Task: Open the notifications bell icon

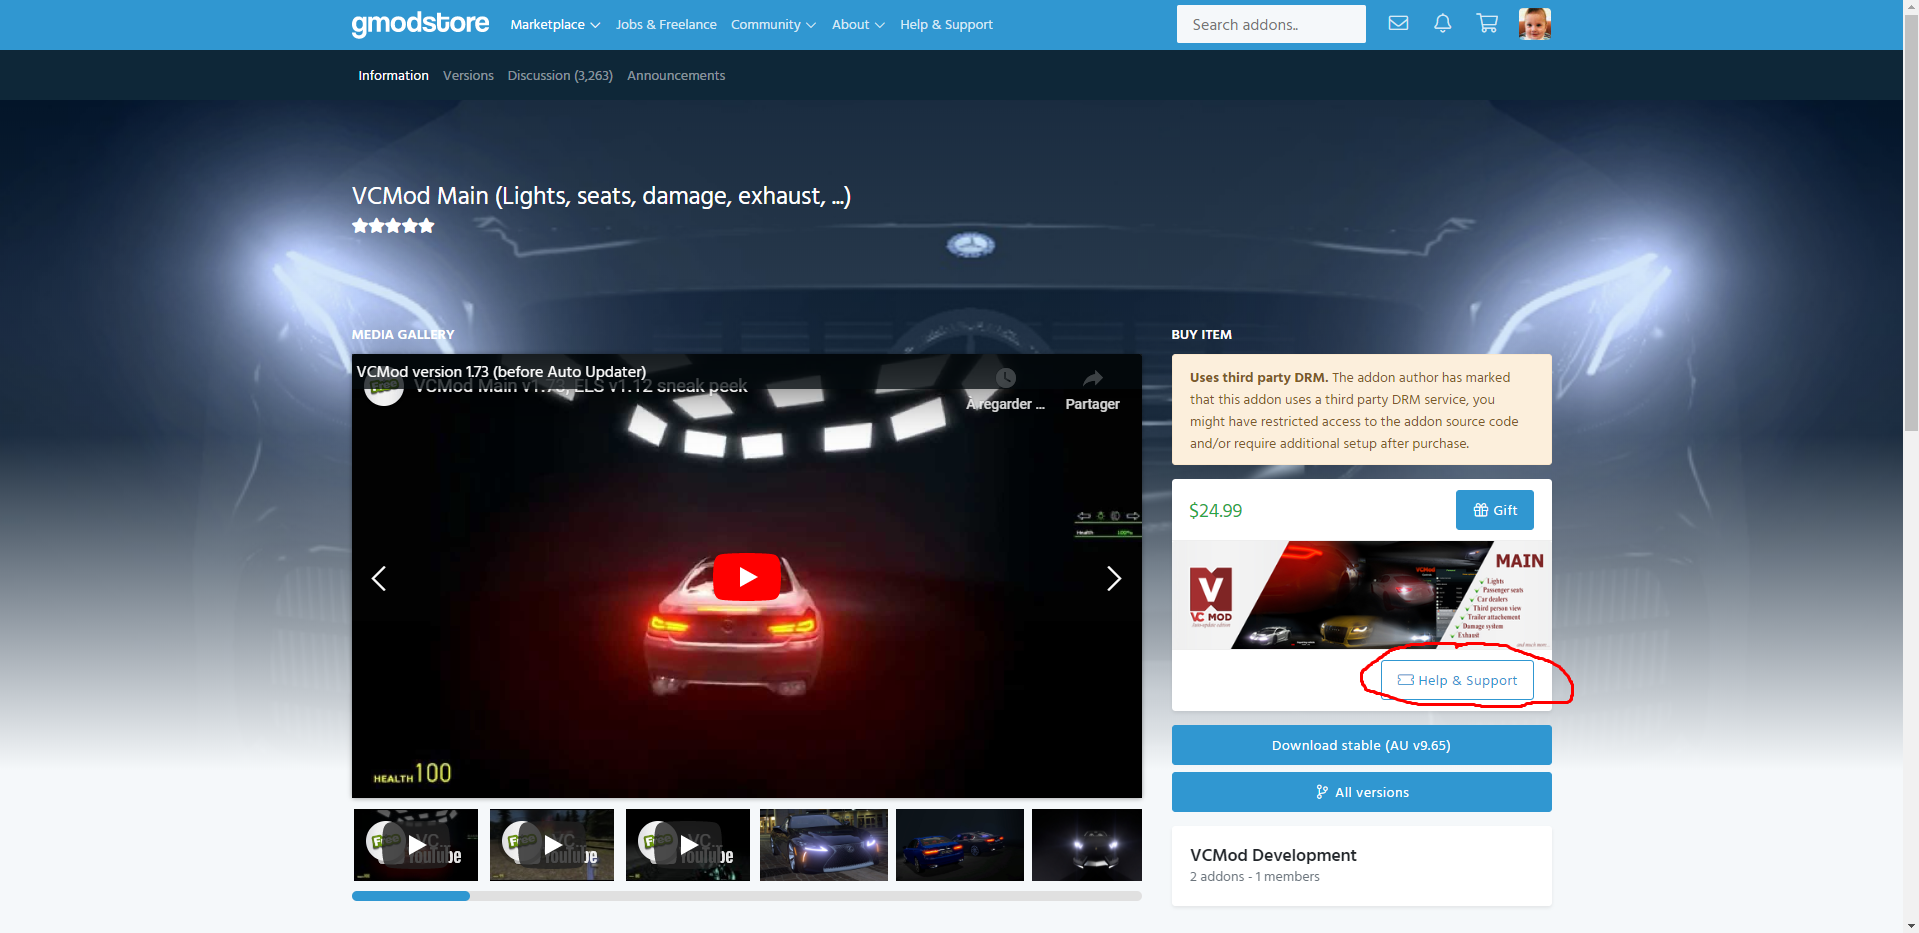Action: 1442,23
